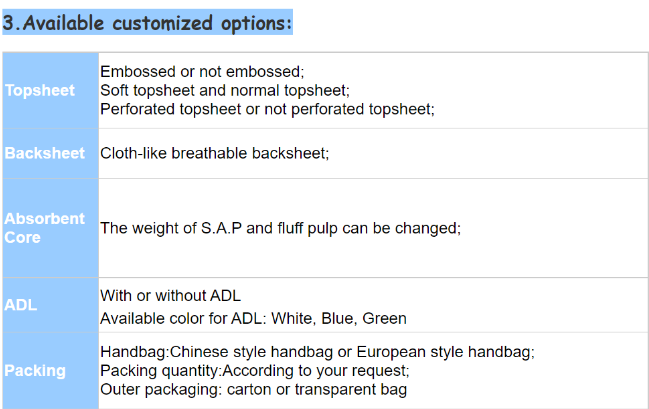Click 'With or without ADL' text

(170, 296)
